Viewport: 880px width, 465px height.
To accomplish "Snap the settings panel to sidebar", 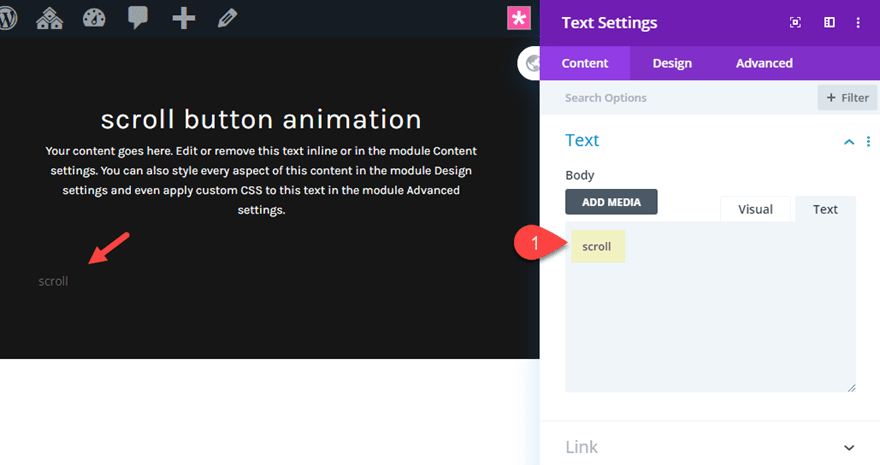I will [829, 22].
